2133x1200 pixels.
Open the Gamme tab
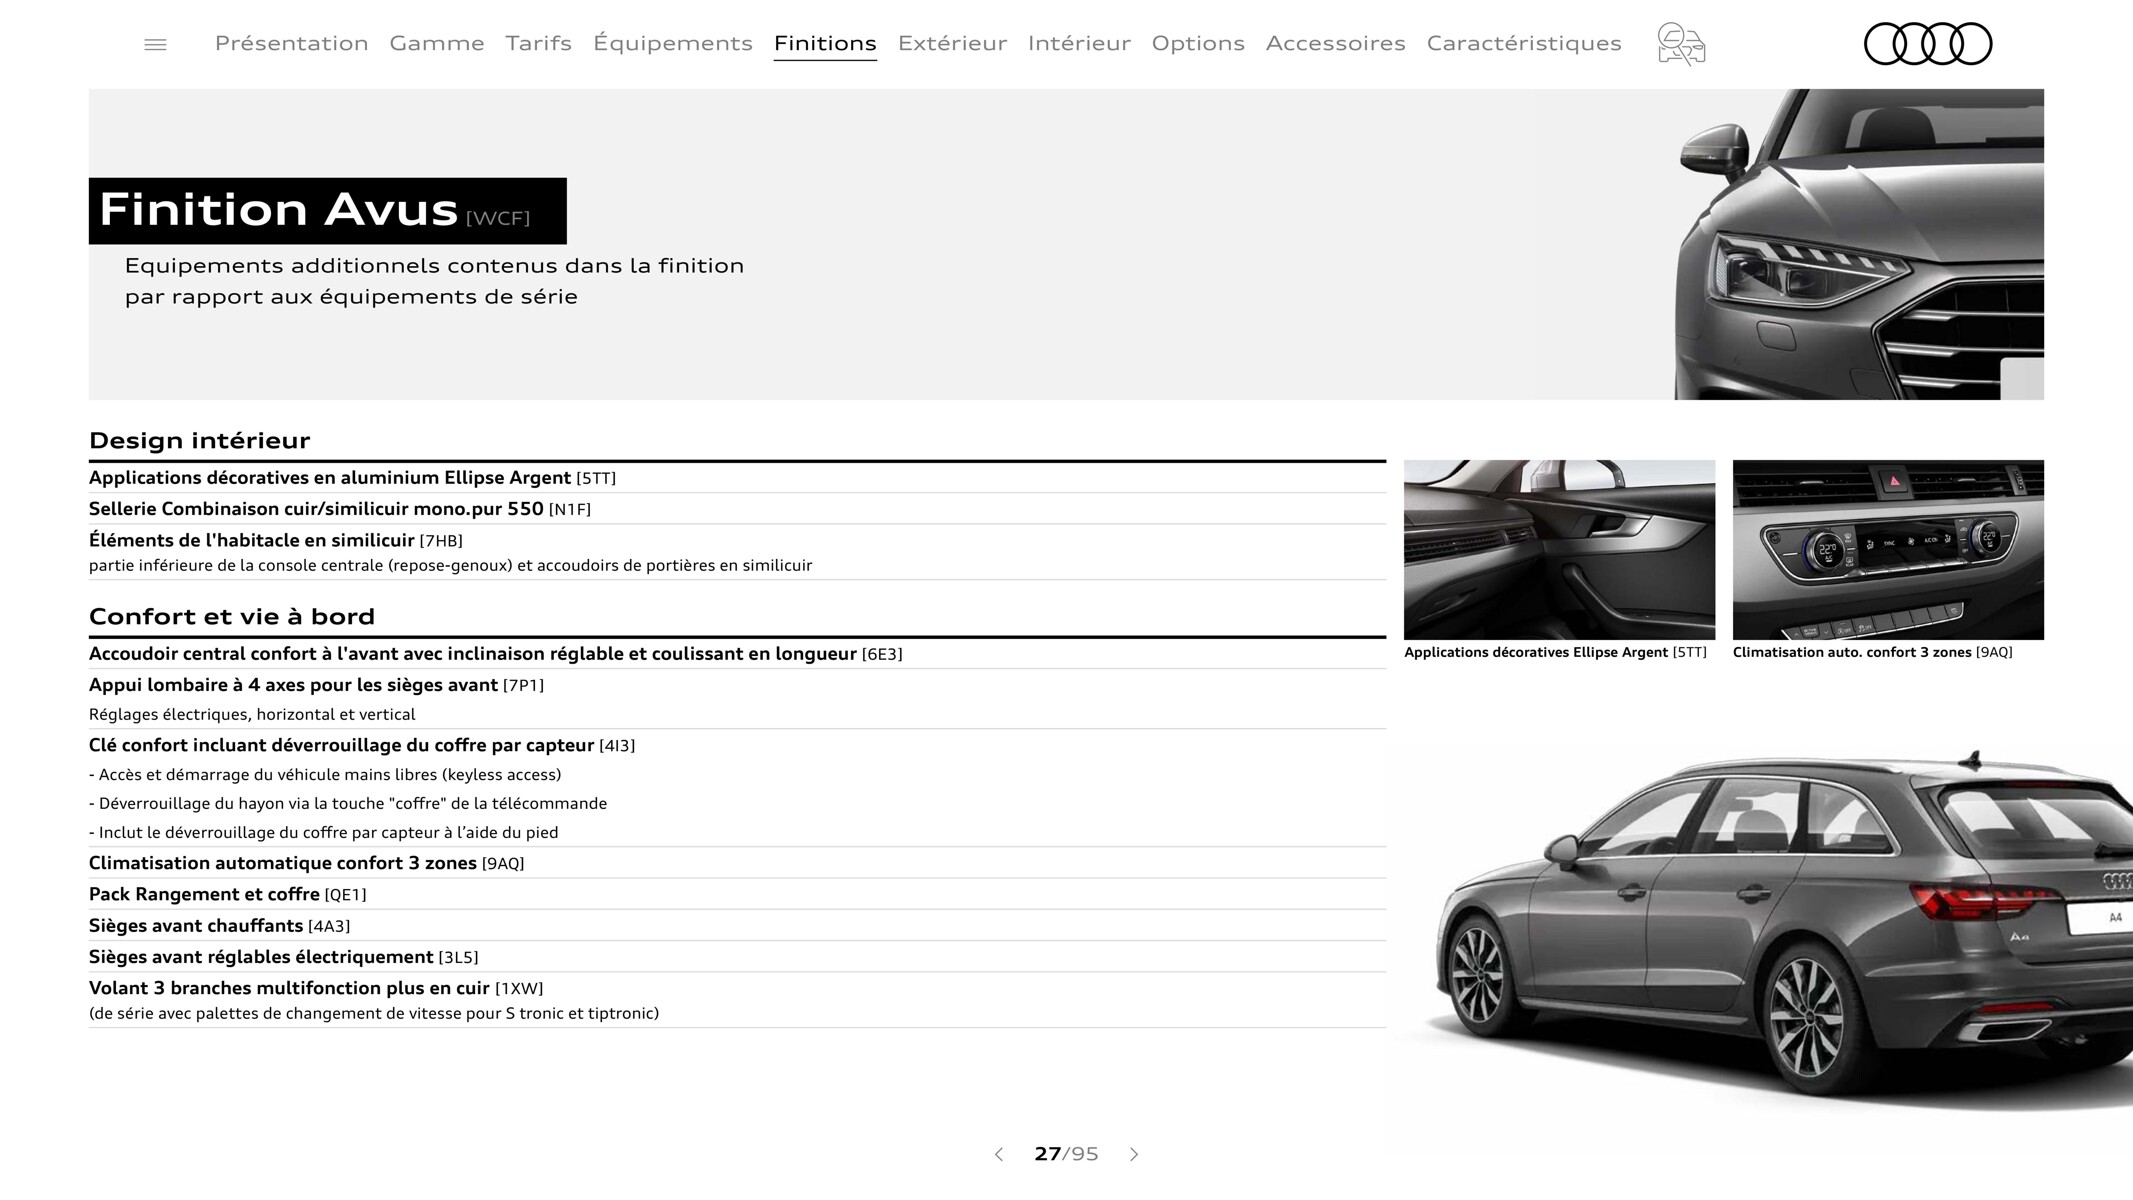[437, 43]
